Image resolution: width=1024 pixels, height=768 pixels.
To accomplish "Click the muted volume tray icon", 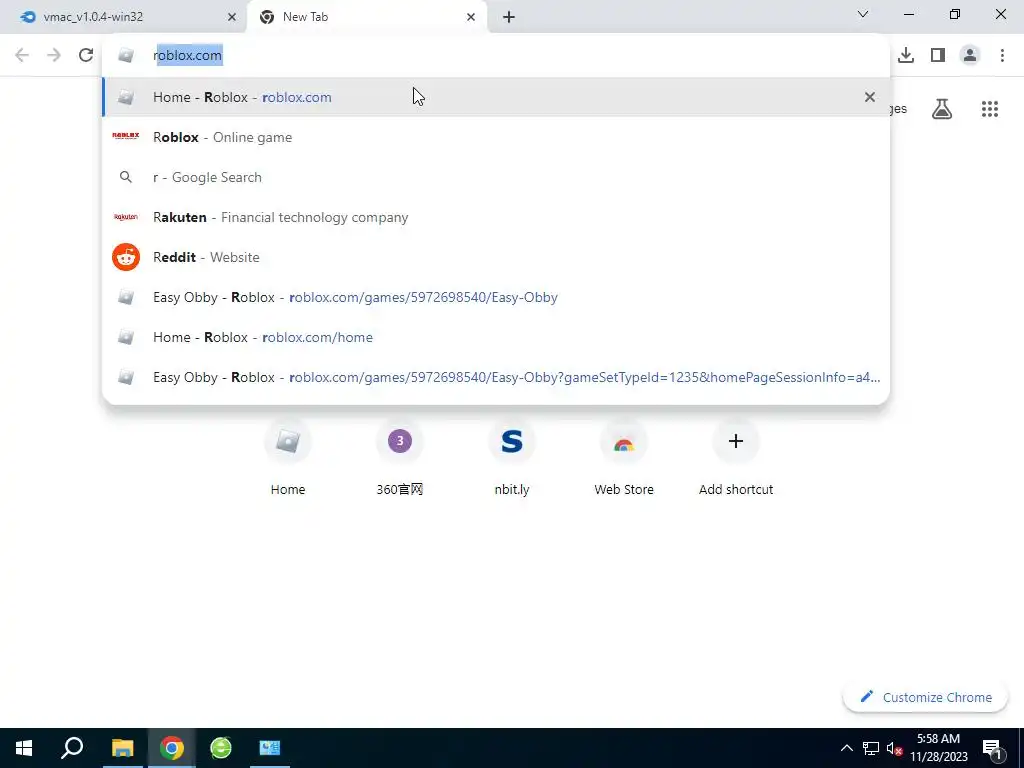I will tap(894, 748).
